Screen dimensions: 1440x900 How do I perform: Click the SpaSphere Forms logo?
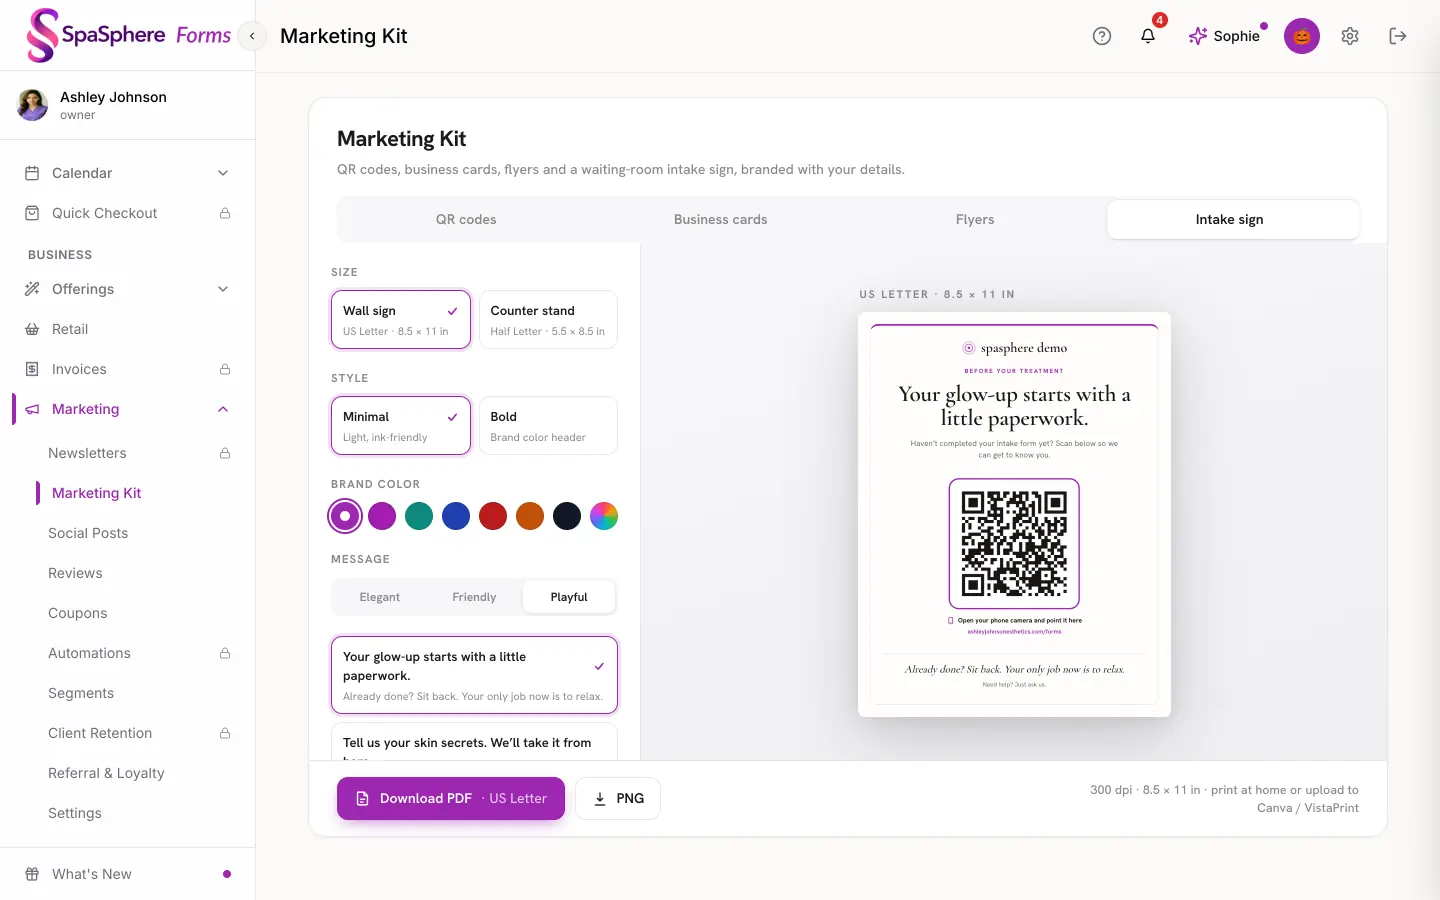(128, 36)
